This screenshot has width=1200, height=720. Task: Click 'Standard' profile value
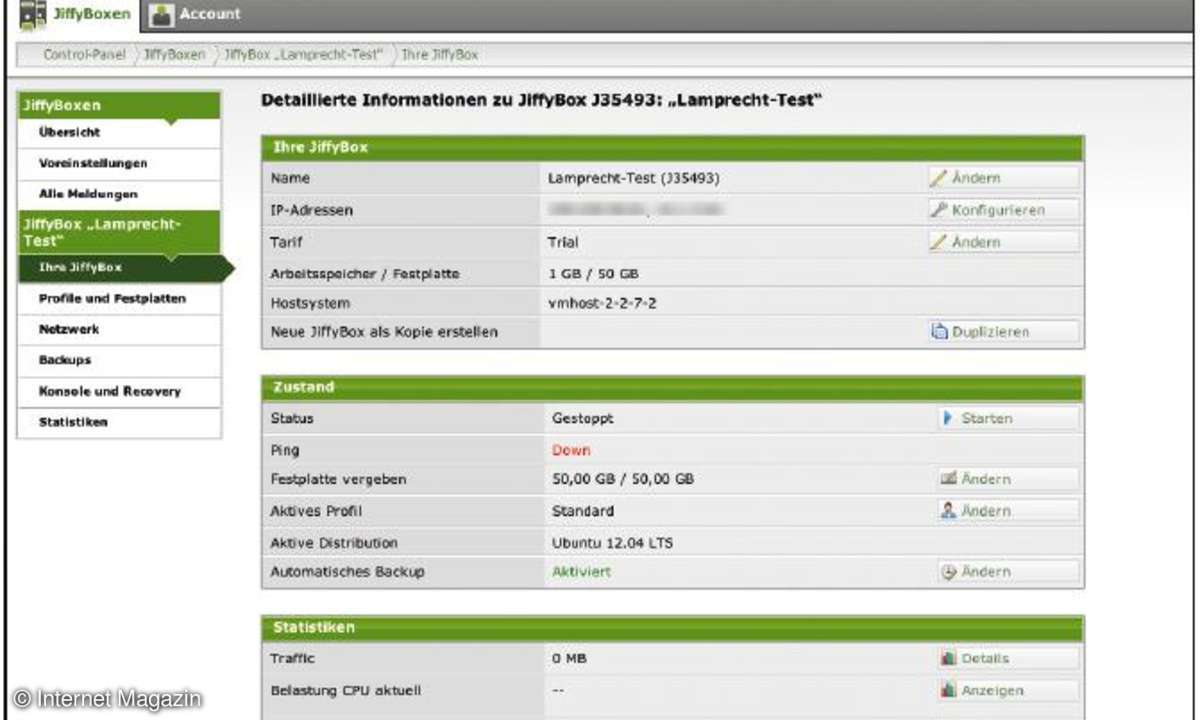click(x=583, y=511)
